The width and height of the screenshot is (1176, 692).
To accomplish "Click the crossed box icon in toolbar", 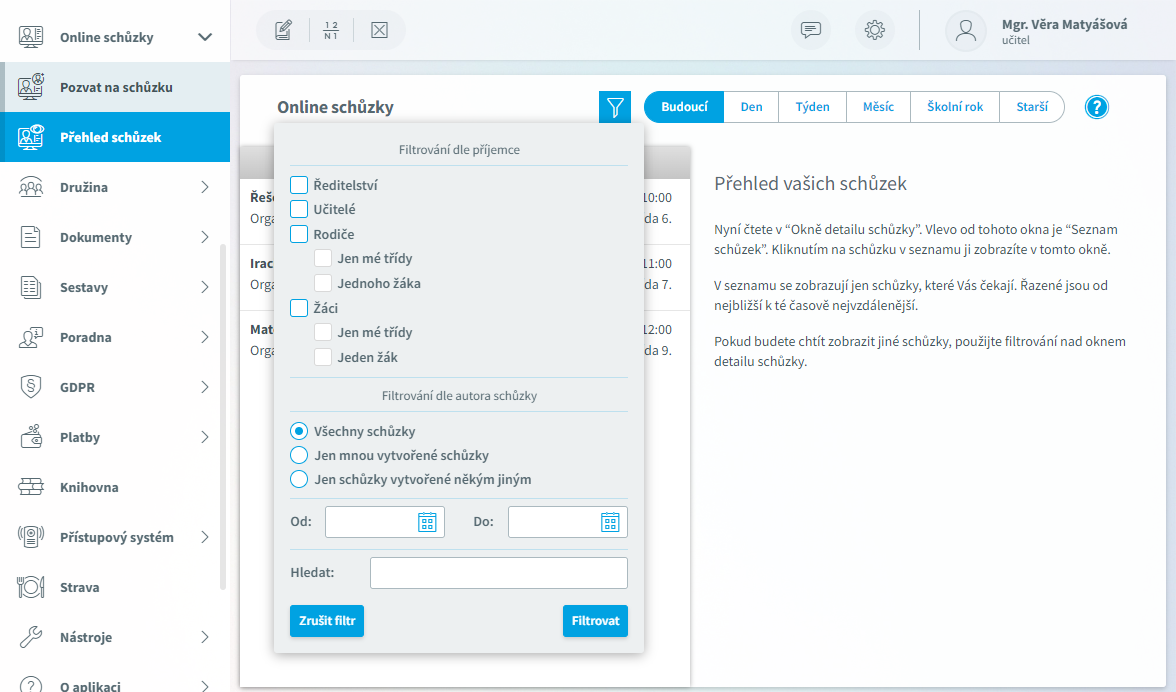I will 380,30.
